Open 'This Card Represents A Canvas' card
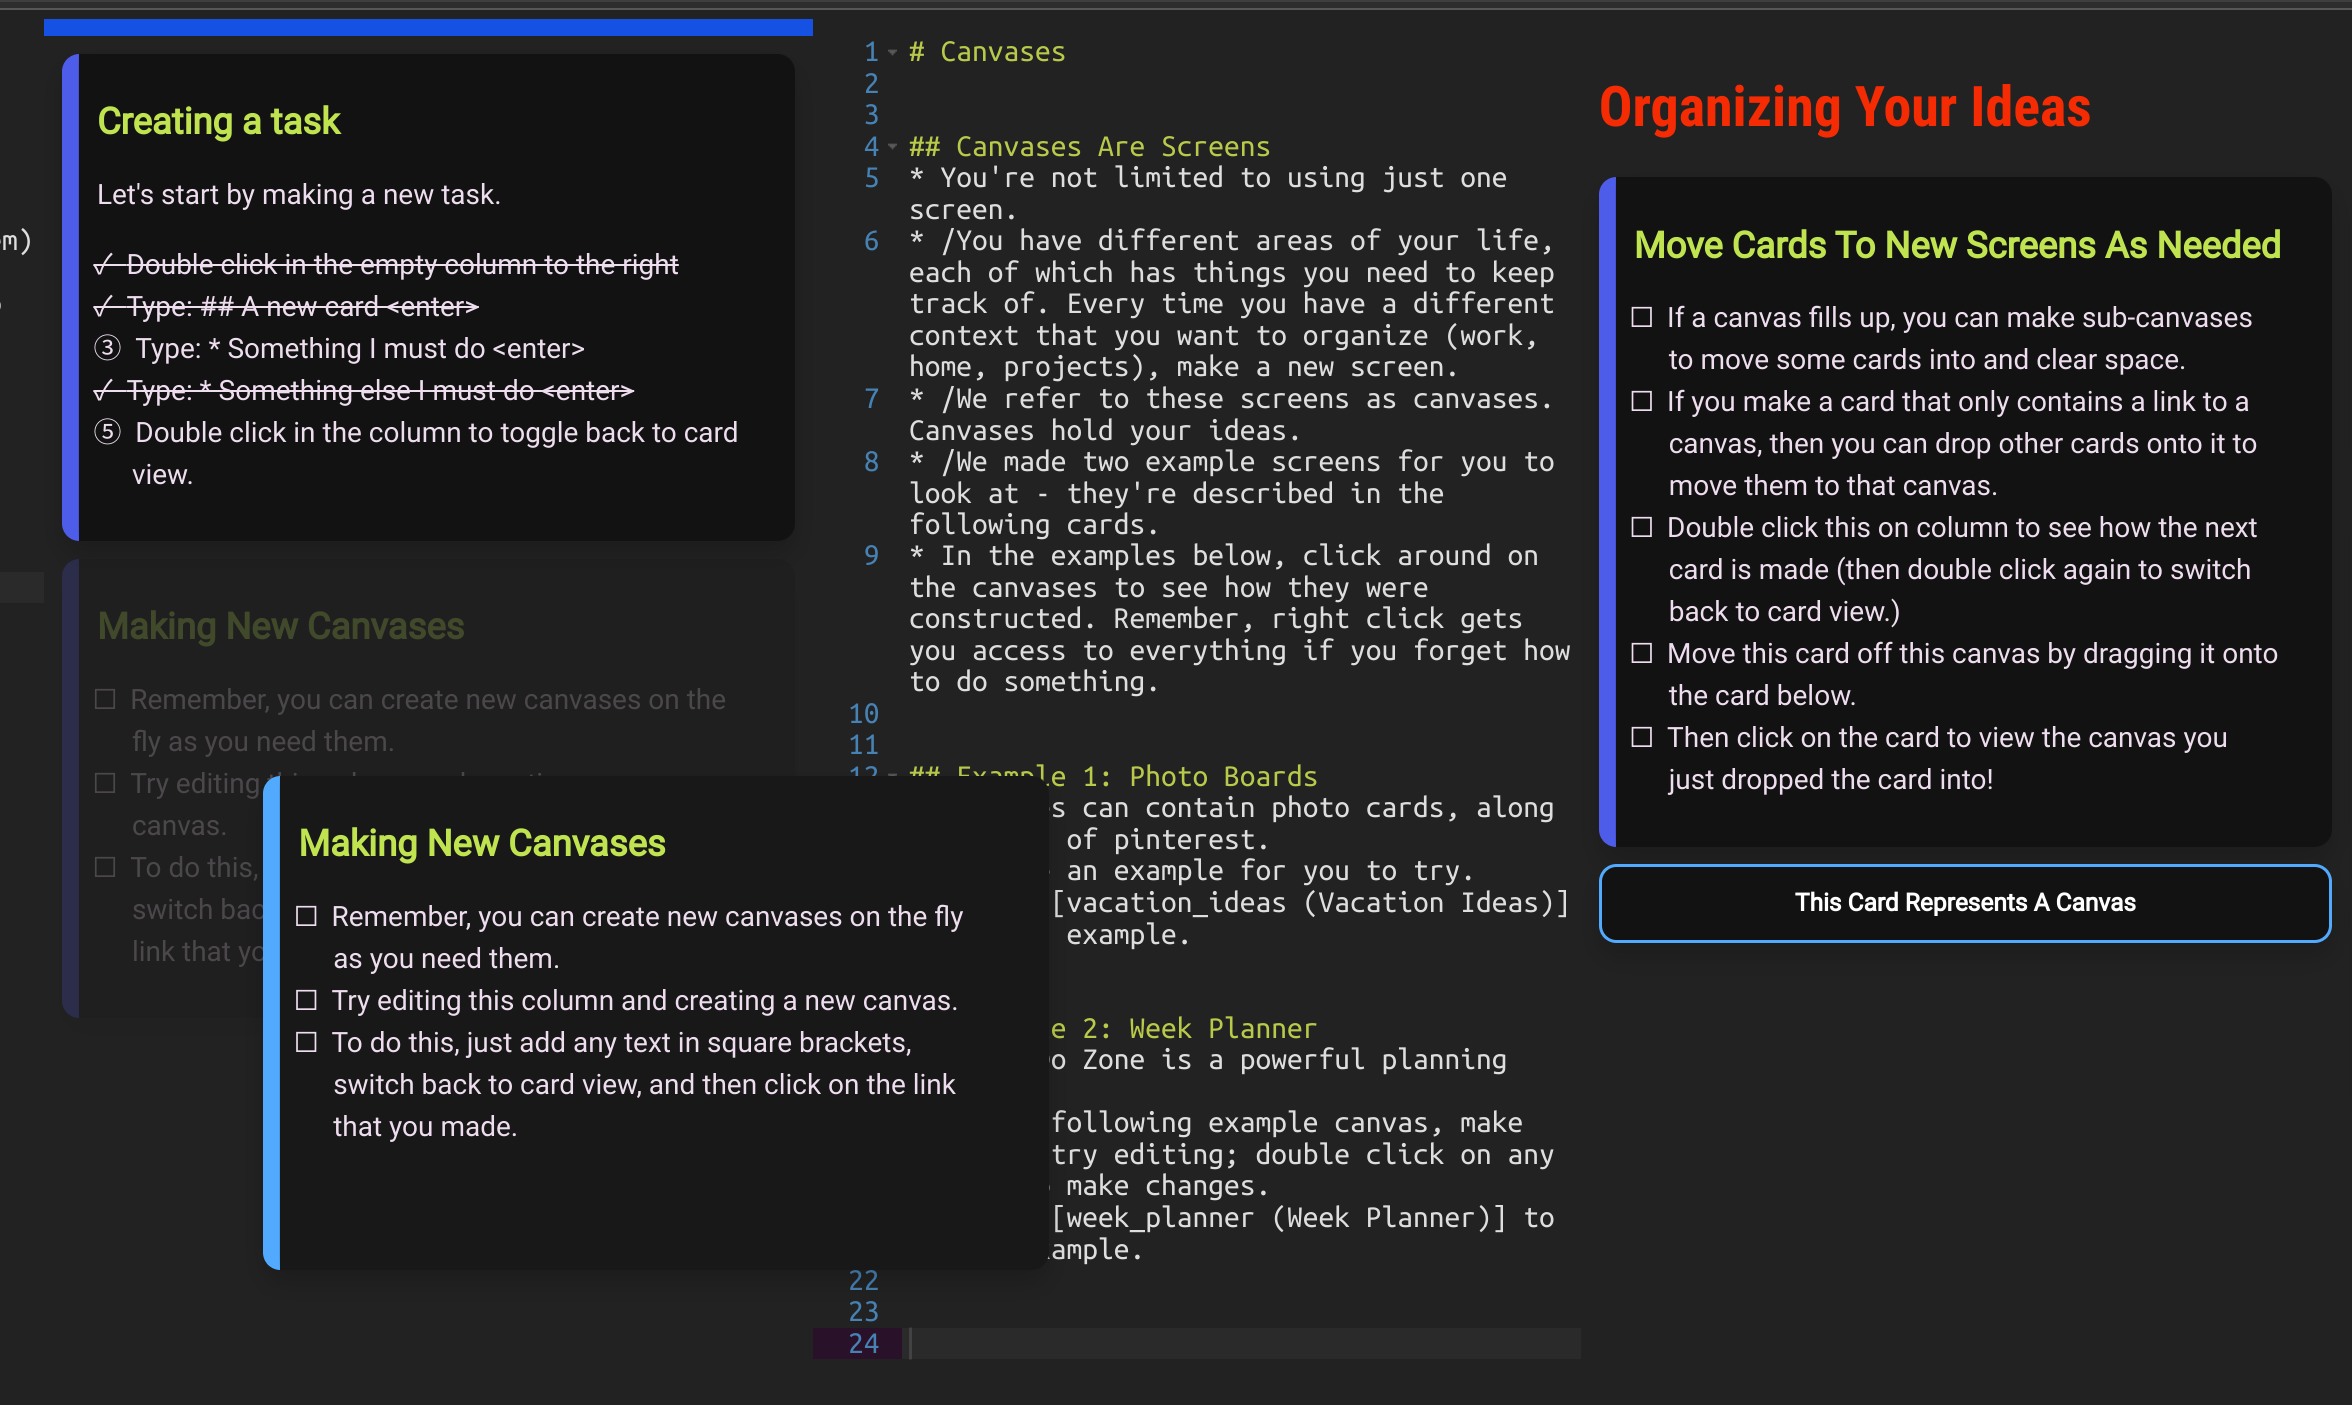2352x1405 pixels. pos(1964,902)
